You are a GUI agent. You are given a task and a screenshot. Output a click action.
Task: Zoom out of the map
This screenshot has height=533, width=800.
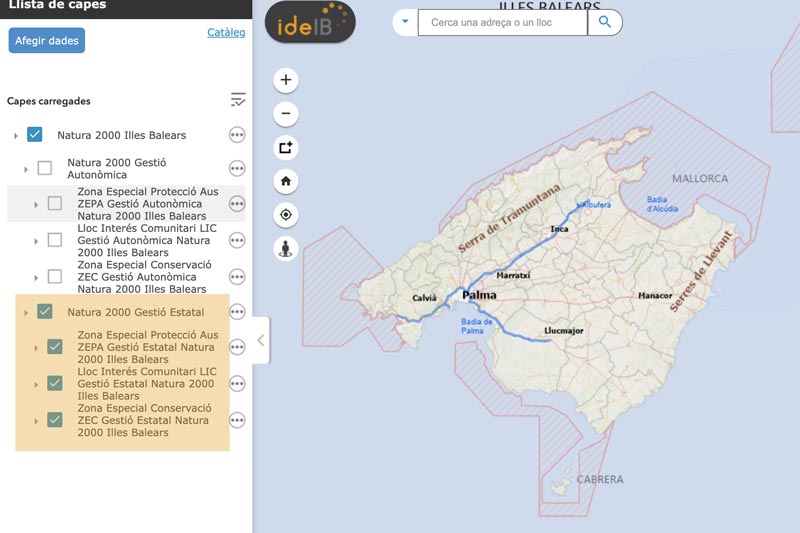pos(286,114)
